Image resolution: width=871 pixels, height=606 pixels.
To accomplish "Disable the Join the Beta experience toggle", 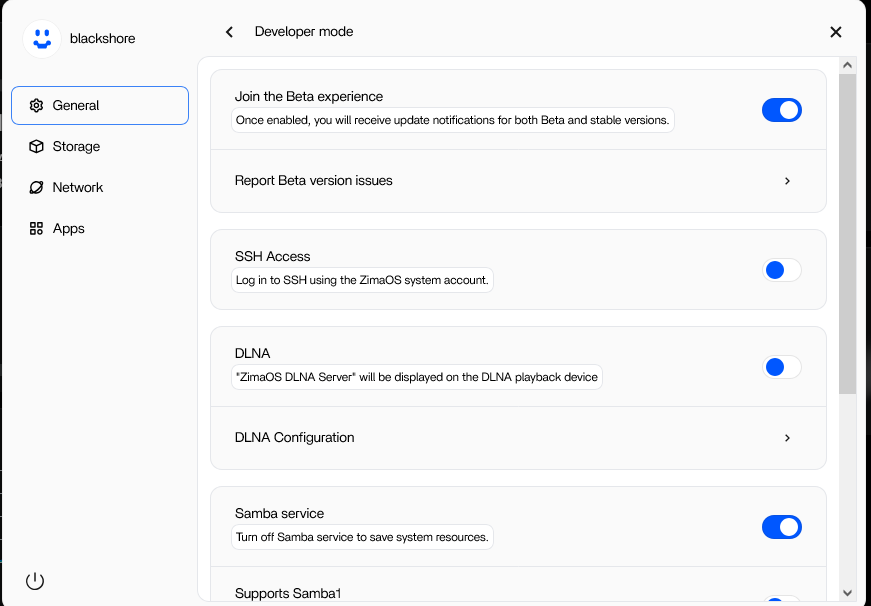I will pyautogui.click(x=782, y=110).
